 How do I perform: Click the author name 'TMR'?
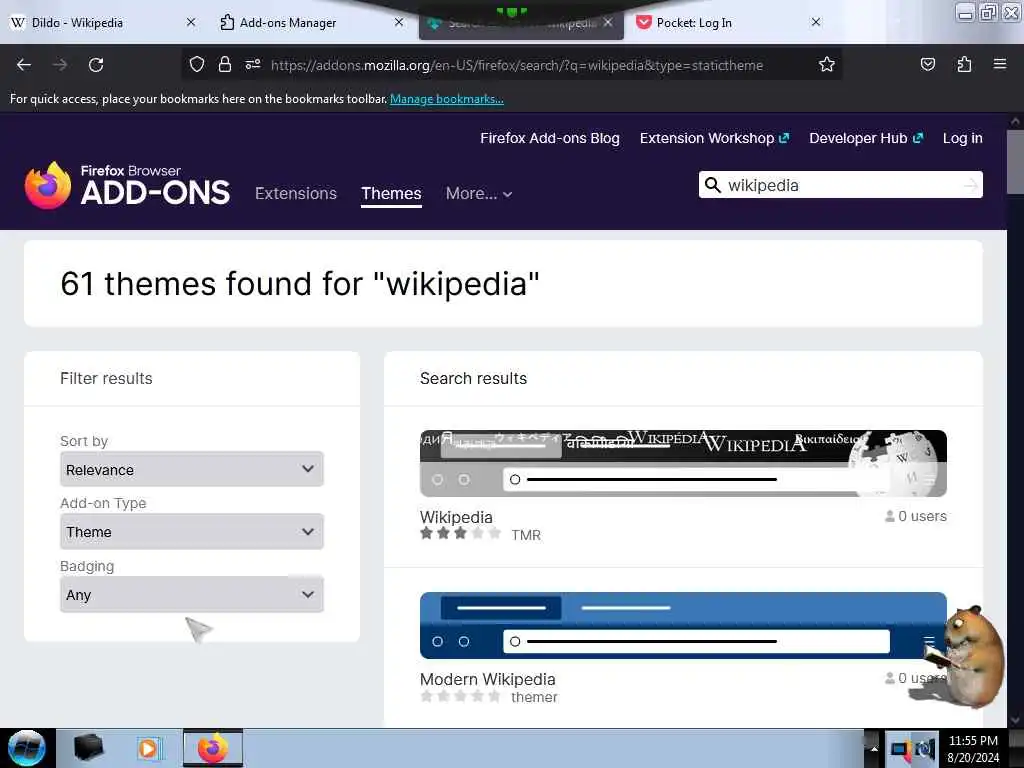526,535
